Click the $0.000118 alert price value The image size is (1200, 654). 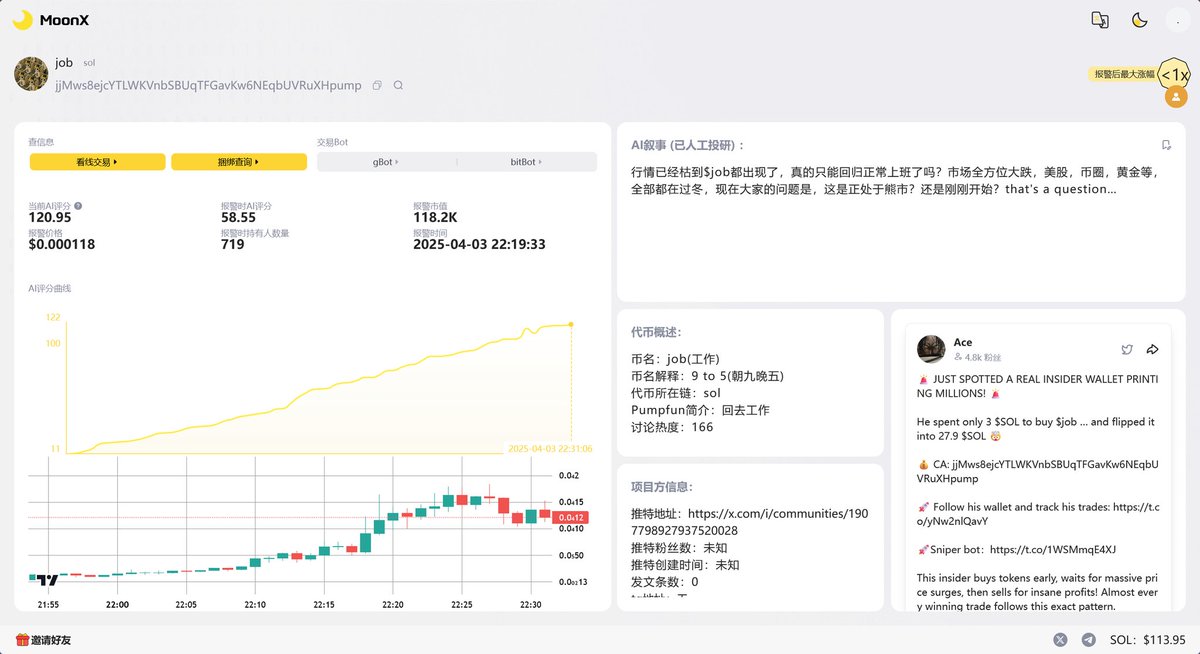62,244
